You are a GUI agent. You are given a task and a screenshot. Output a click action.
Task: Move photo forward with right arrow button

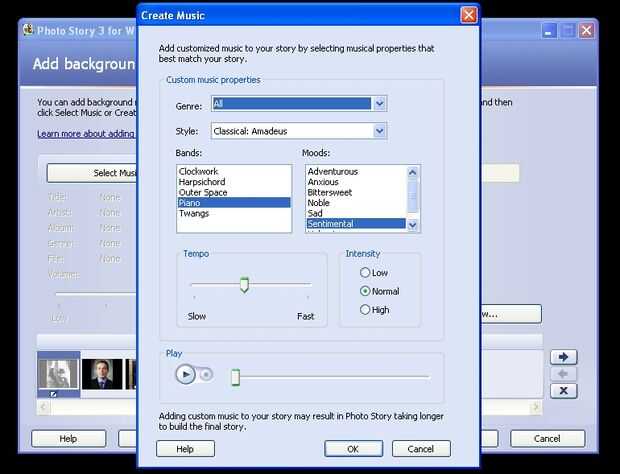[x=563, y=357]
